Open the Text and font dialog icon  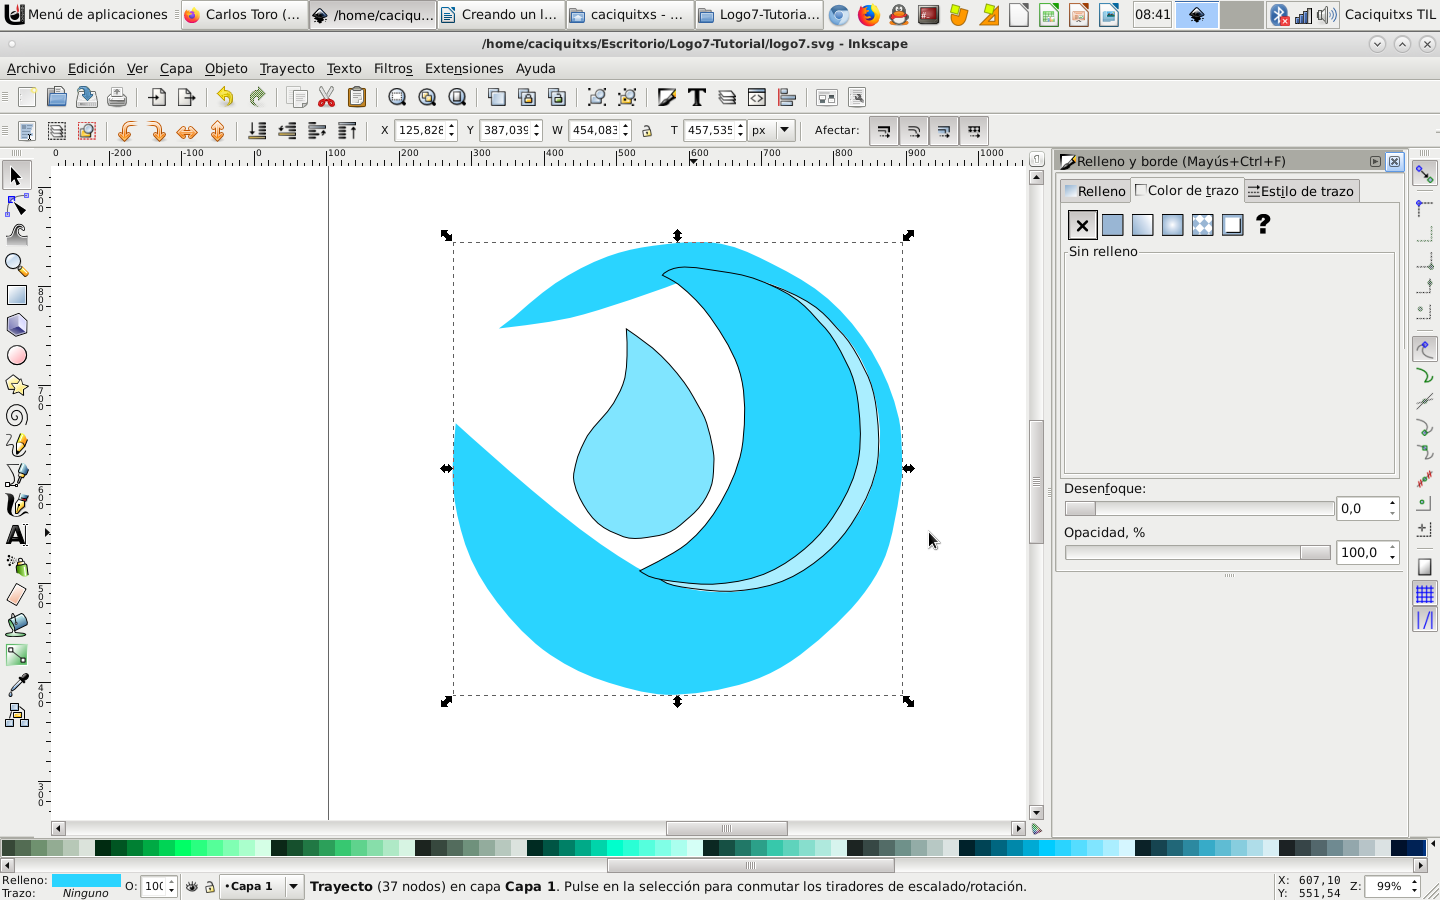[x=697, y=97]
